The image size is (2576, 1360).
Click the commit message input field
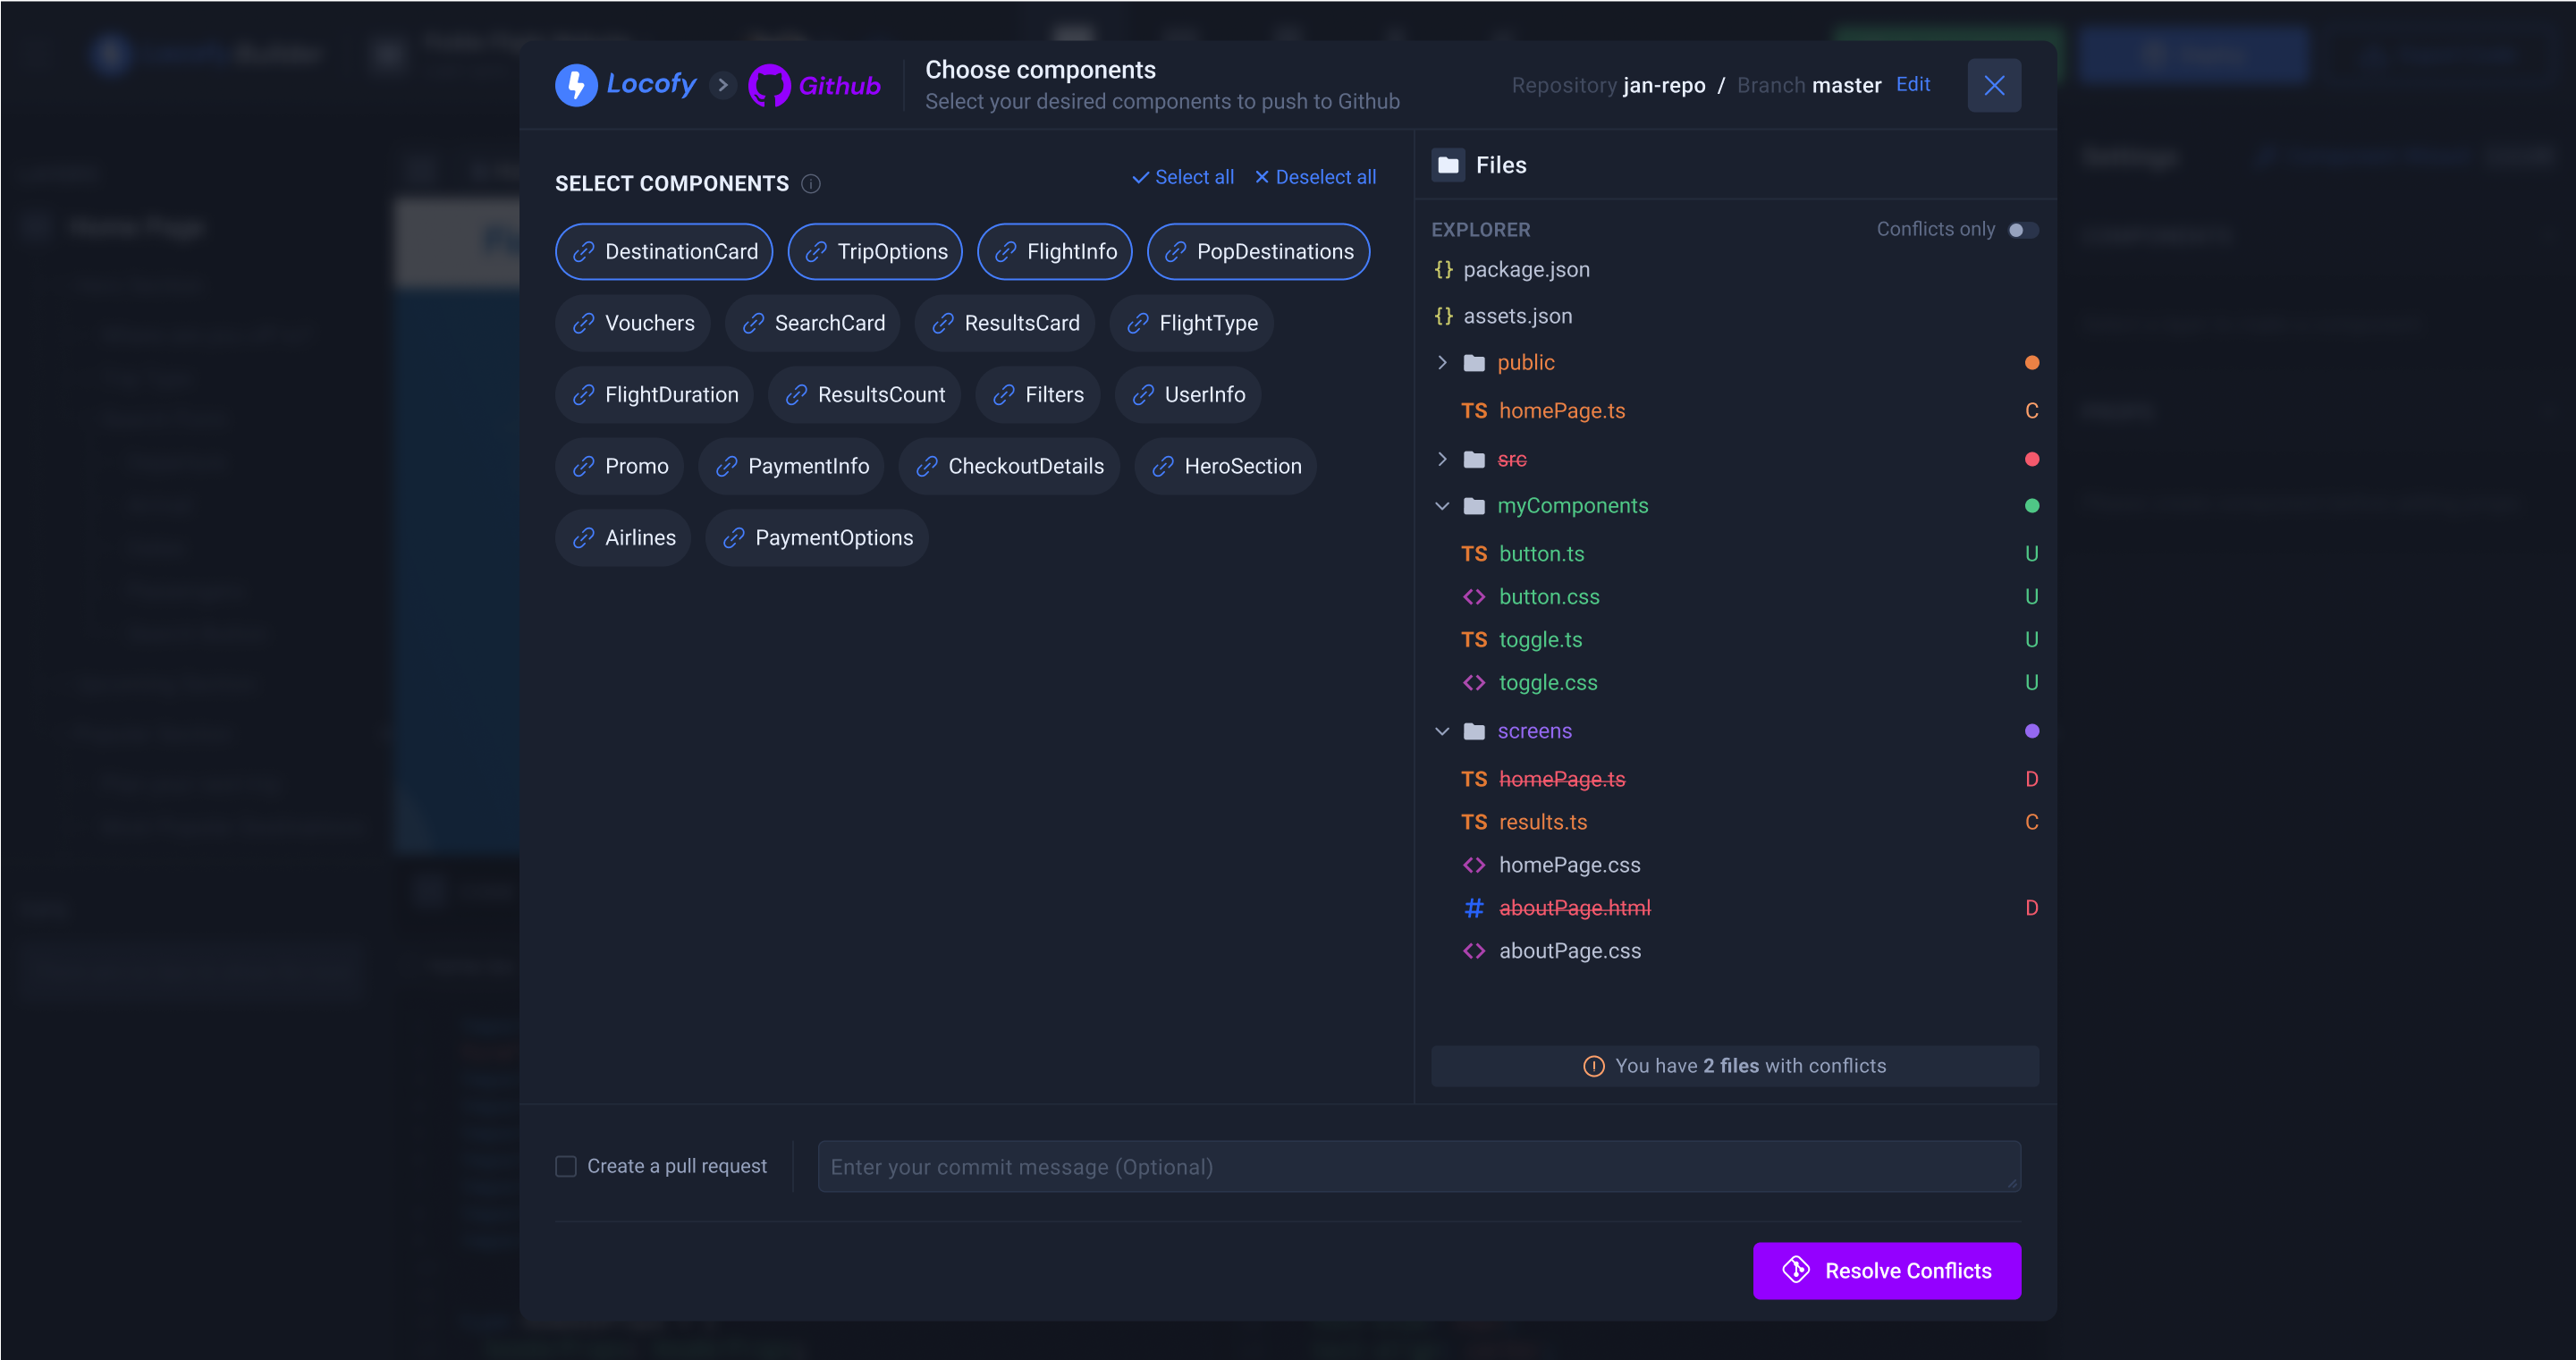coord(1418,1166)
